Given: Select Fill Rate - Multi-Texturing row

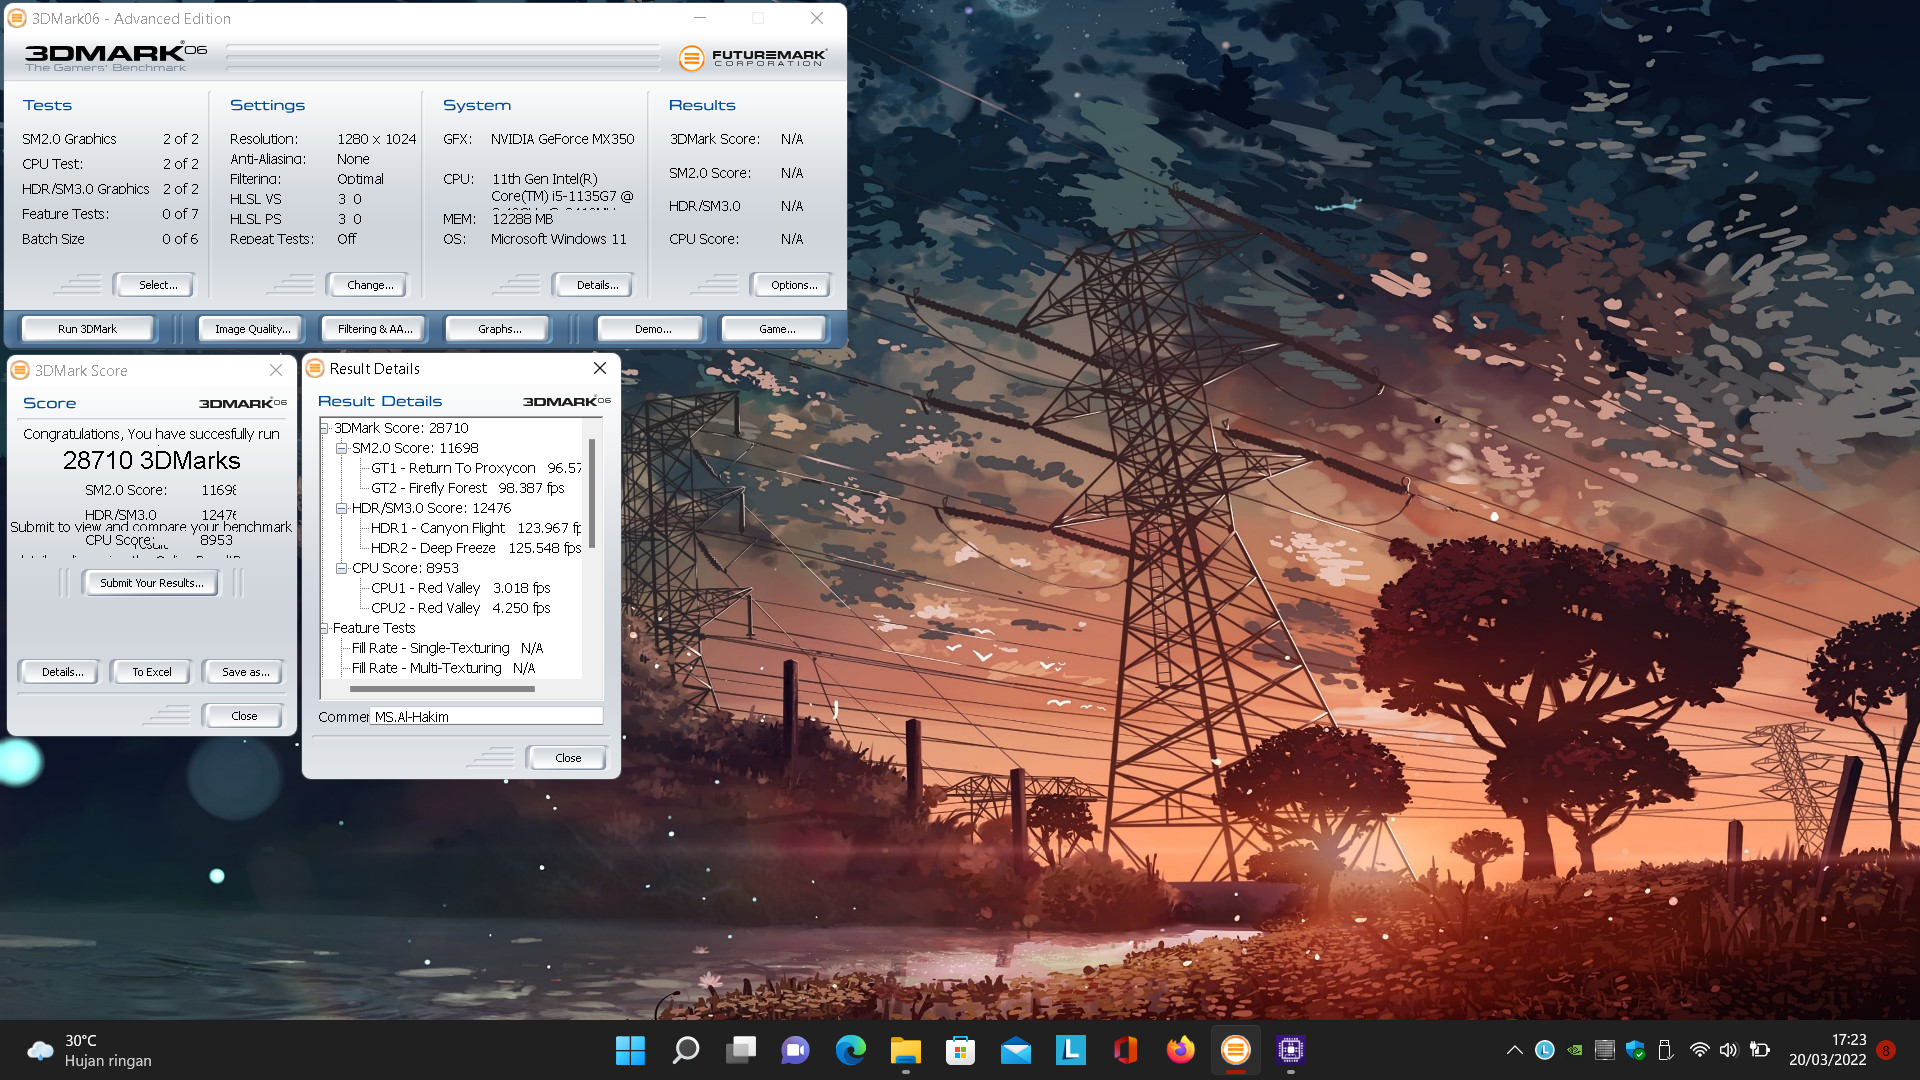Looking at the screenshot, I should pos(443,668).
